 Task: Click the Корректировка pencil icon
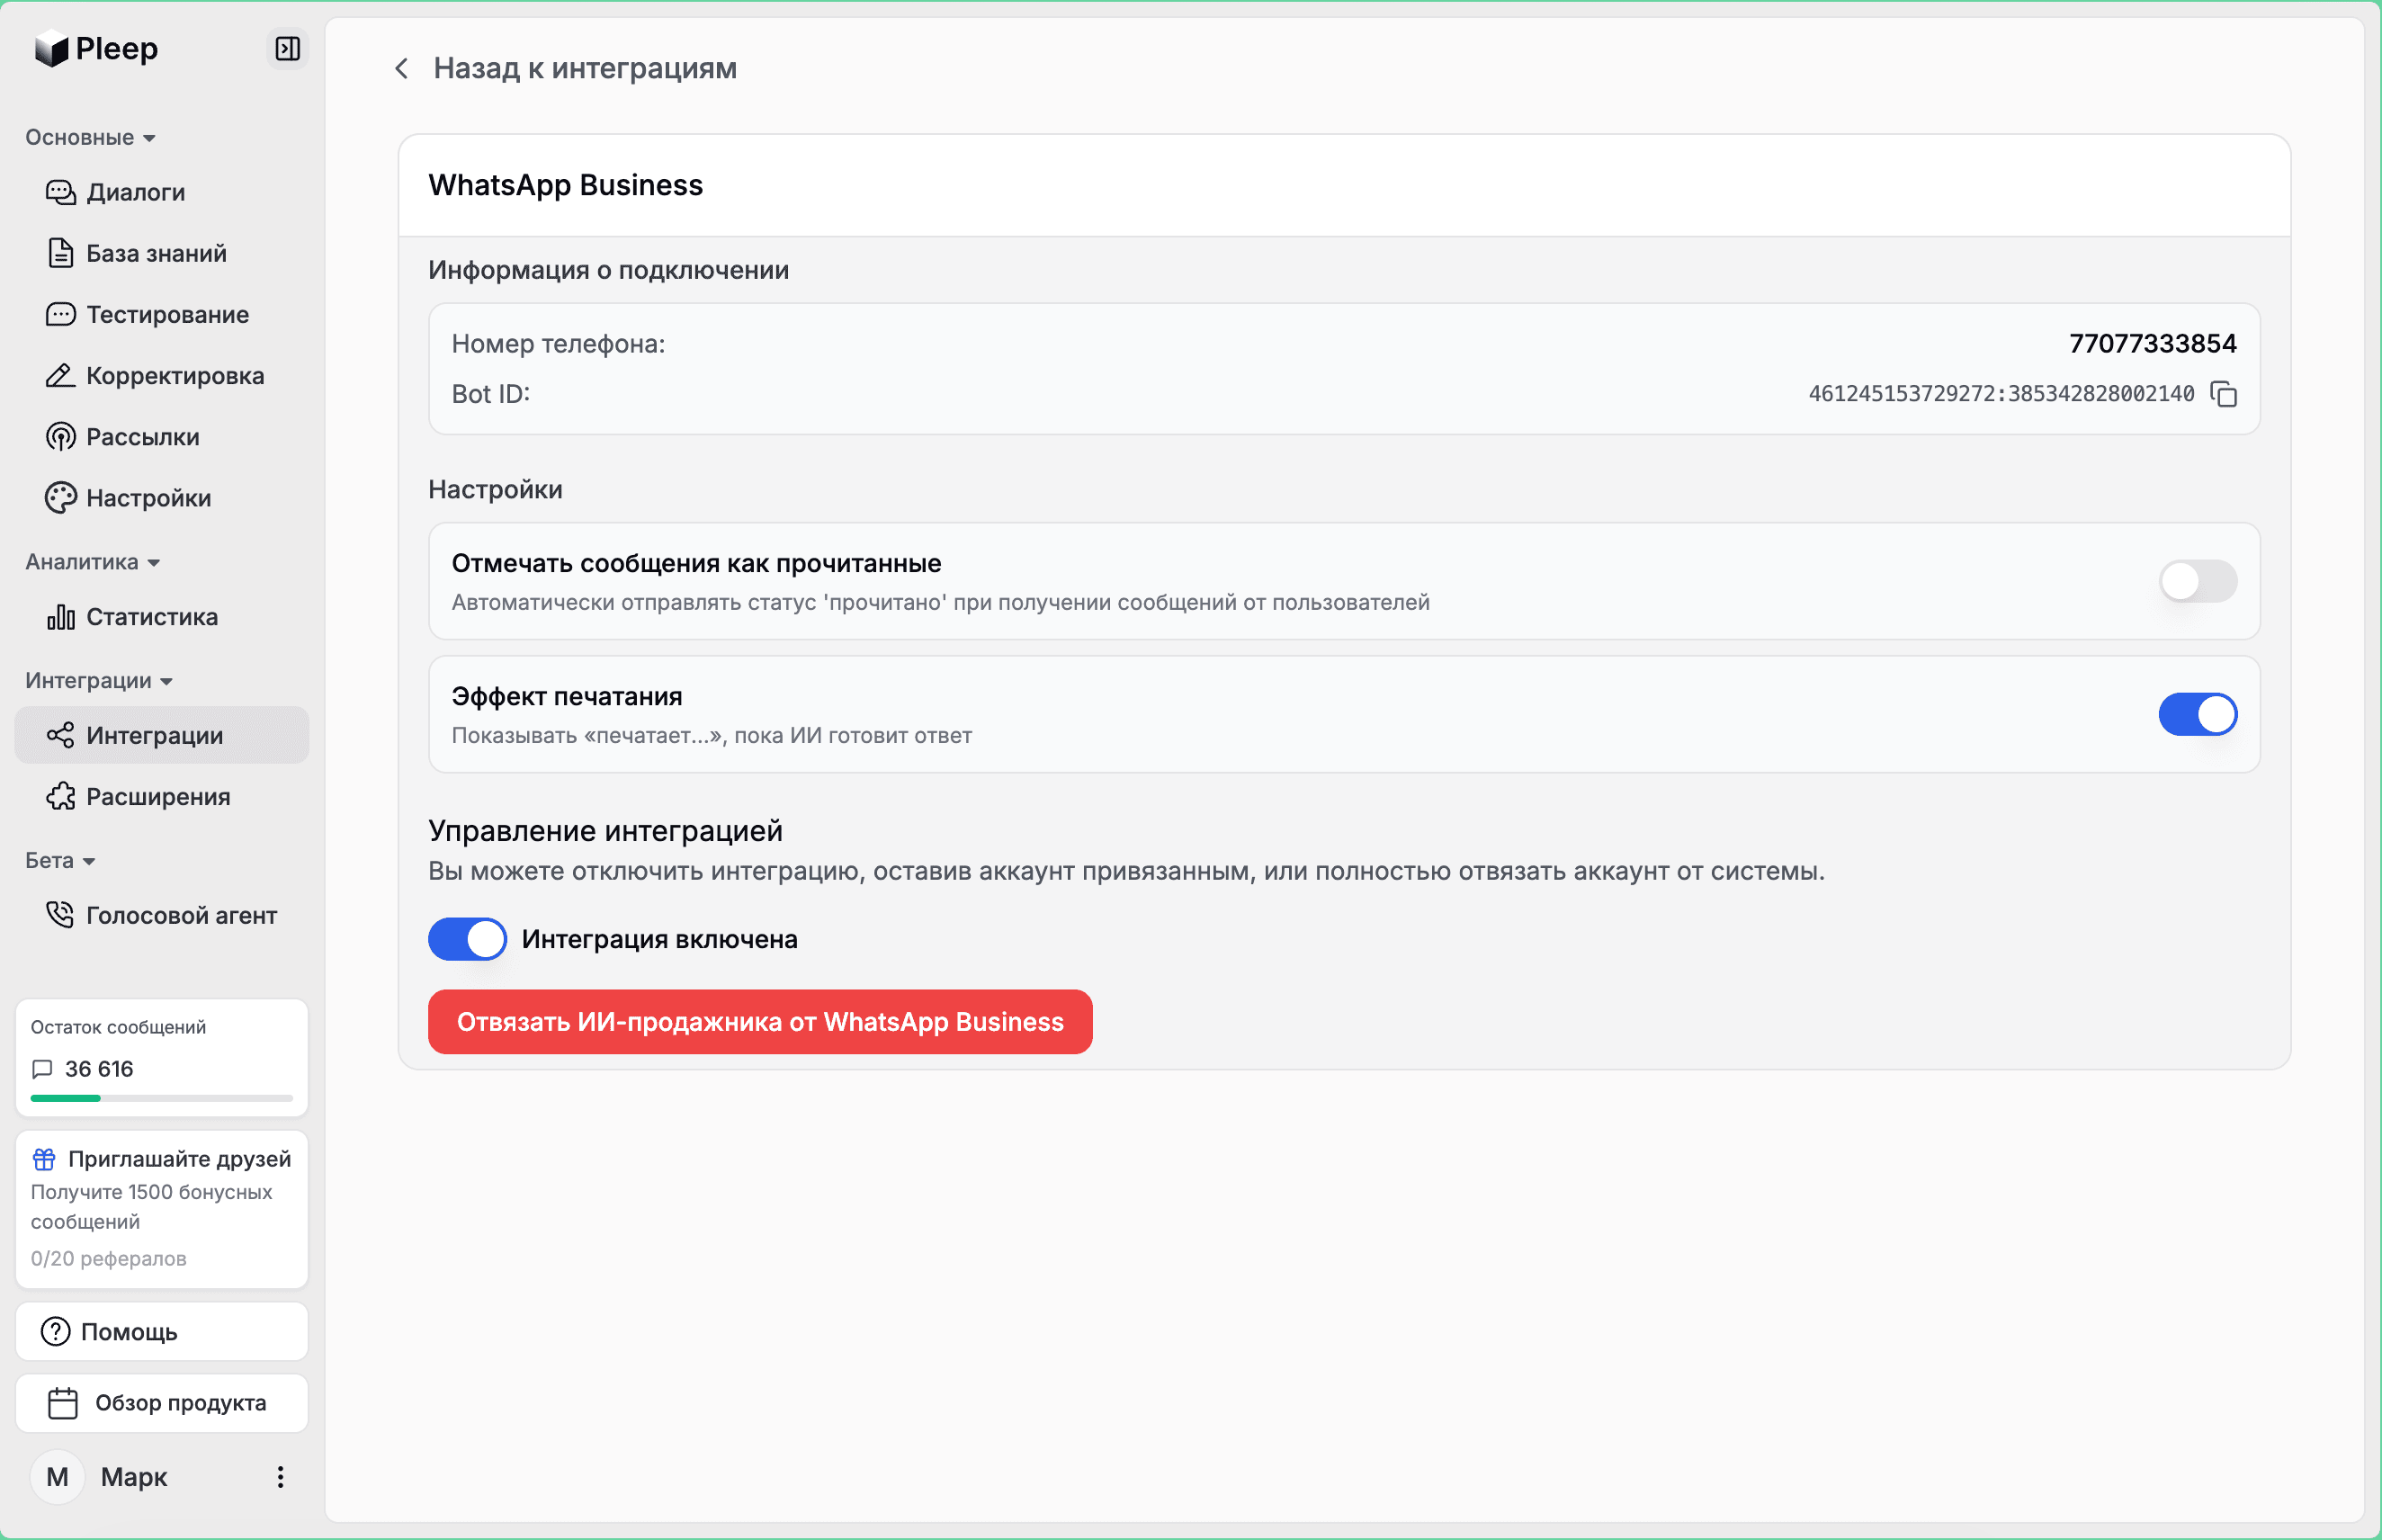click(x=60, y=375)
